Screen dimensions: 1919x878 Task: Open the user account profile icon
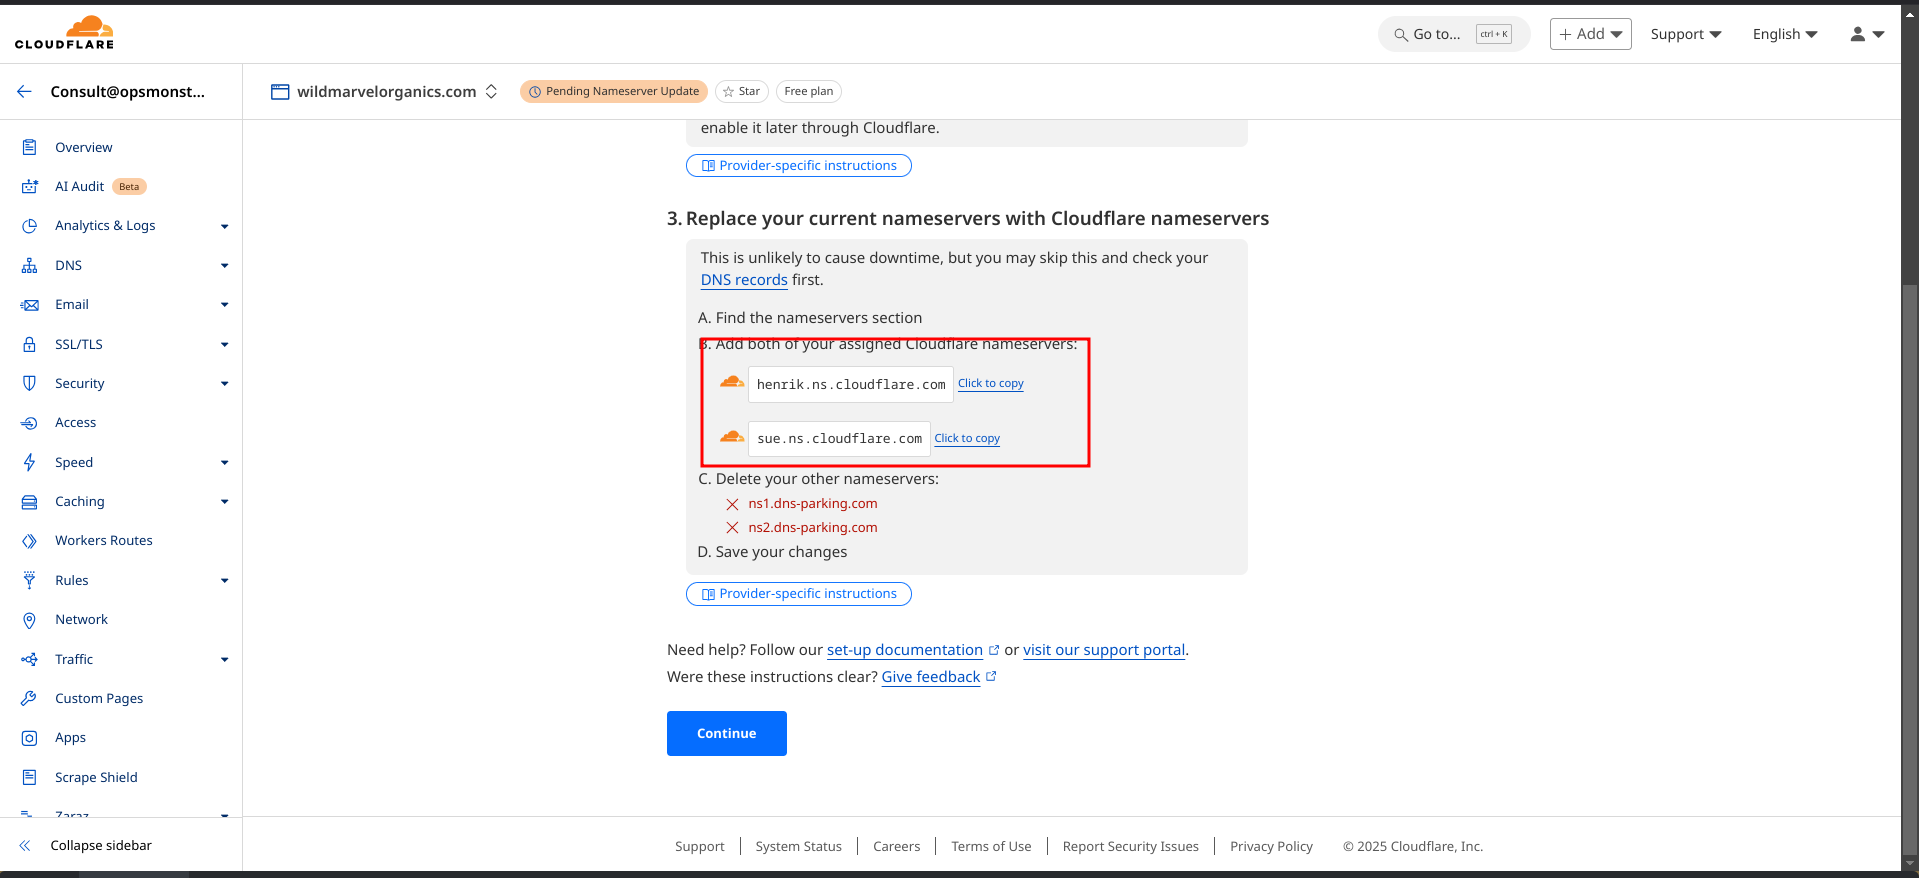click(x=1865, y=34)
